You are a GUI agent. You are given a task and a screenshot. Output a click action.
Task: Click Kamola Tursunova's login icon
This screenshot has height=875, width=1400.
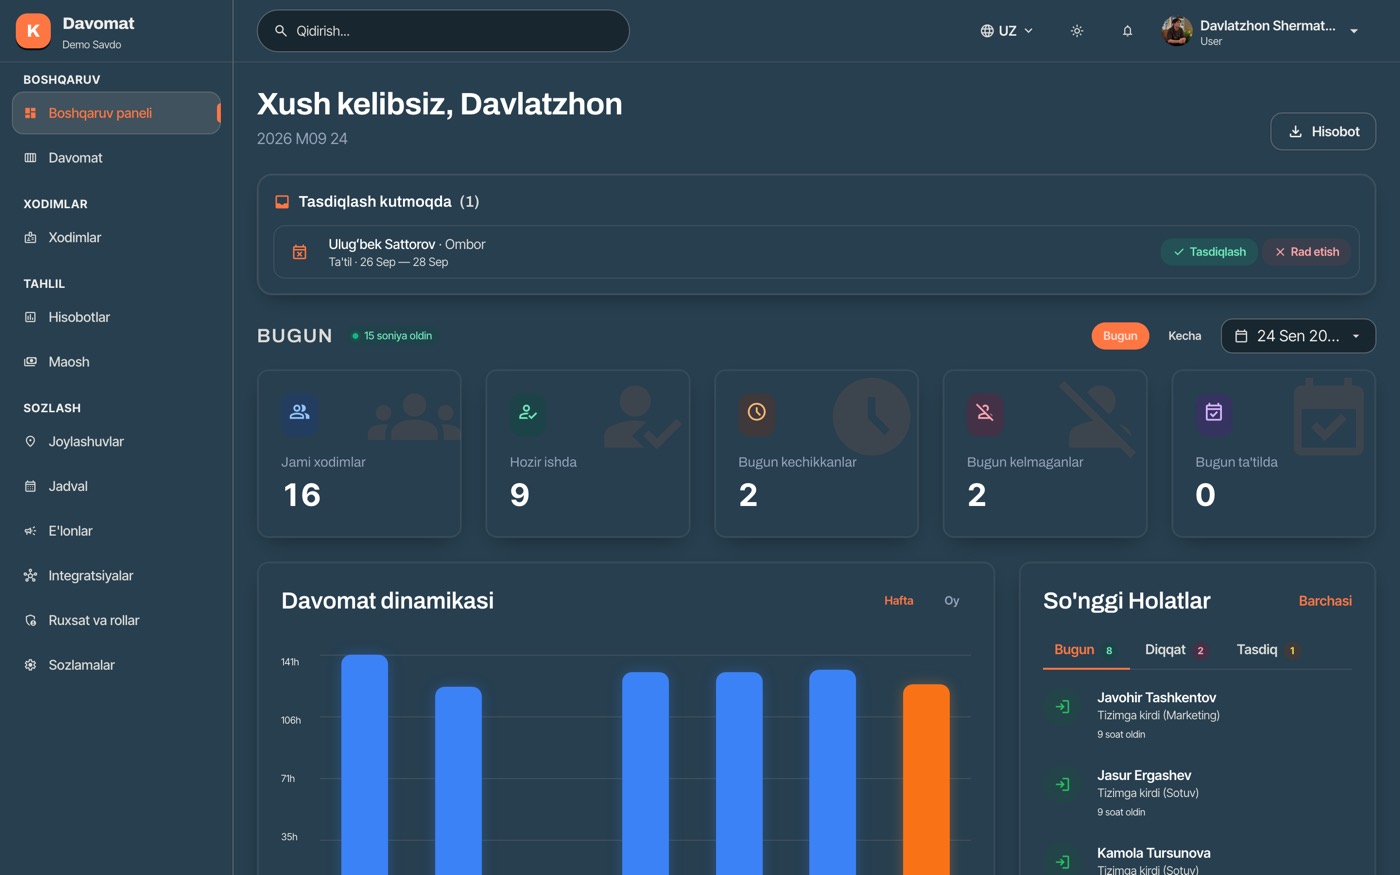coord(1063,862)
